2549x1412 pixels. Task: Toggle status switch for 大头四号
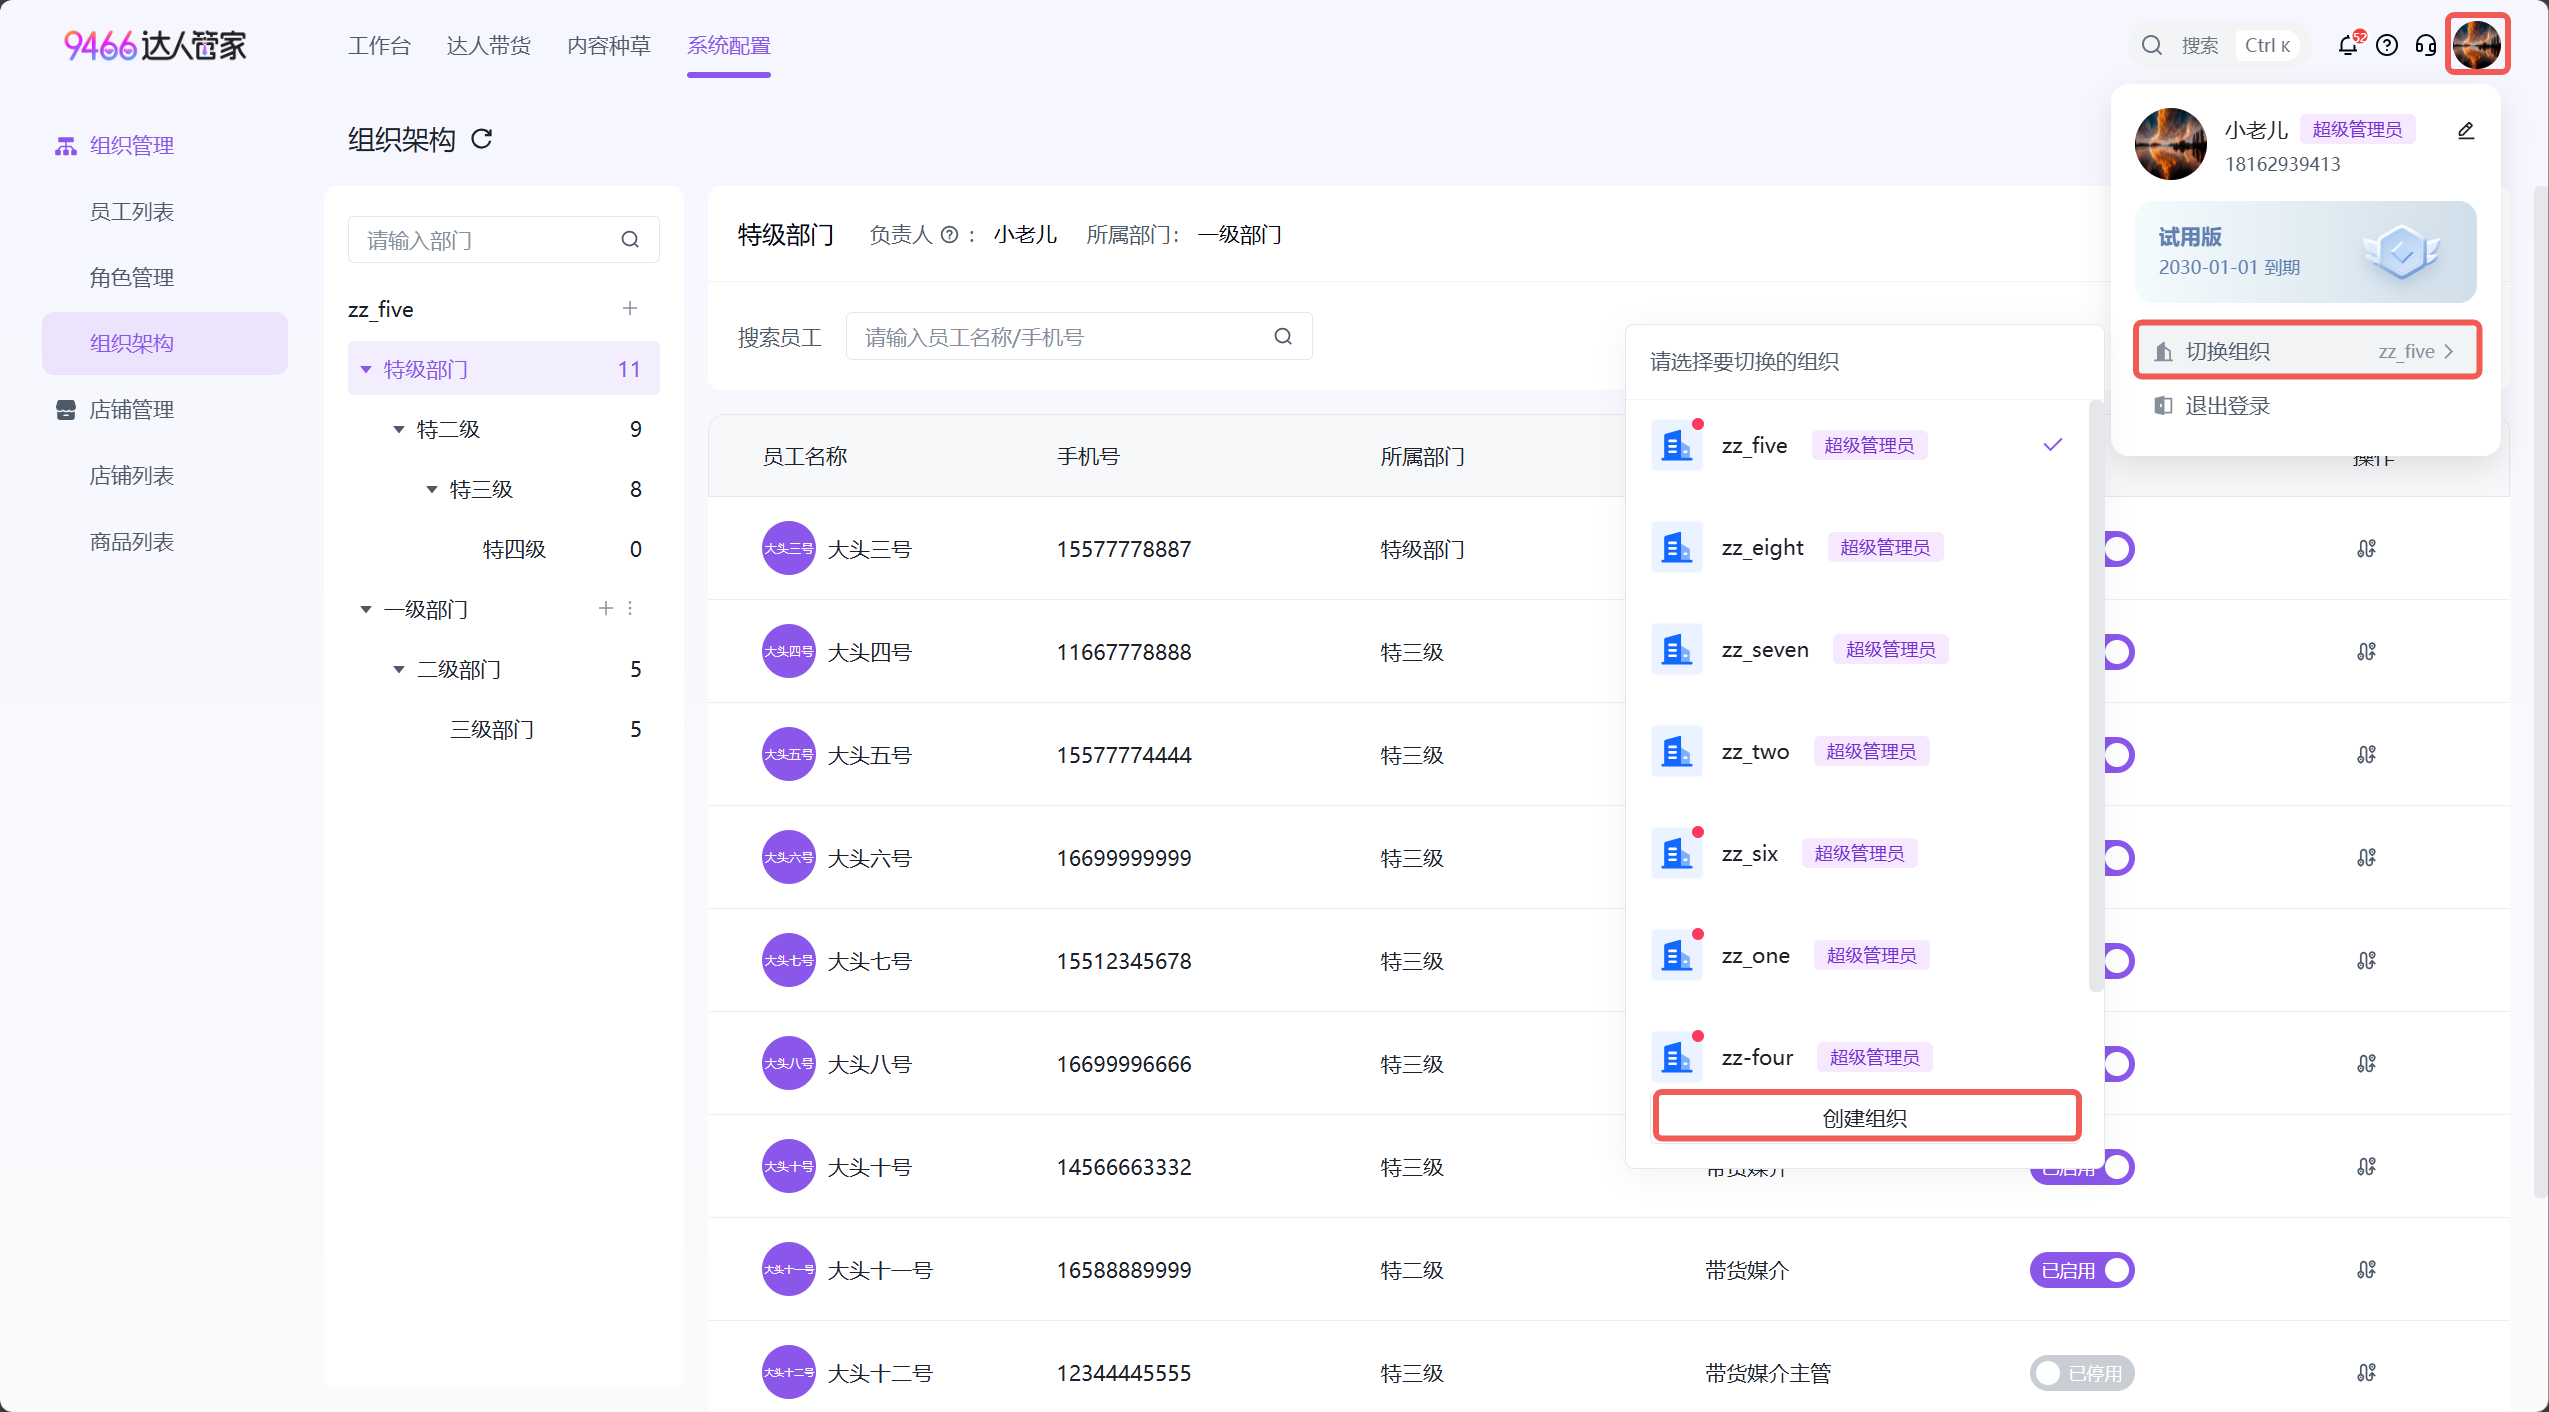pyautogui.click(x=2119, y=652)
